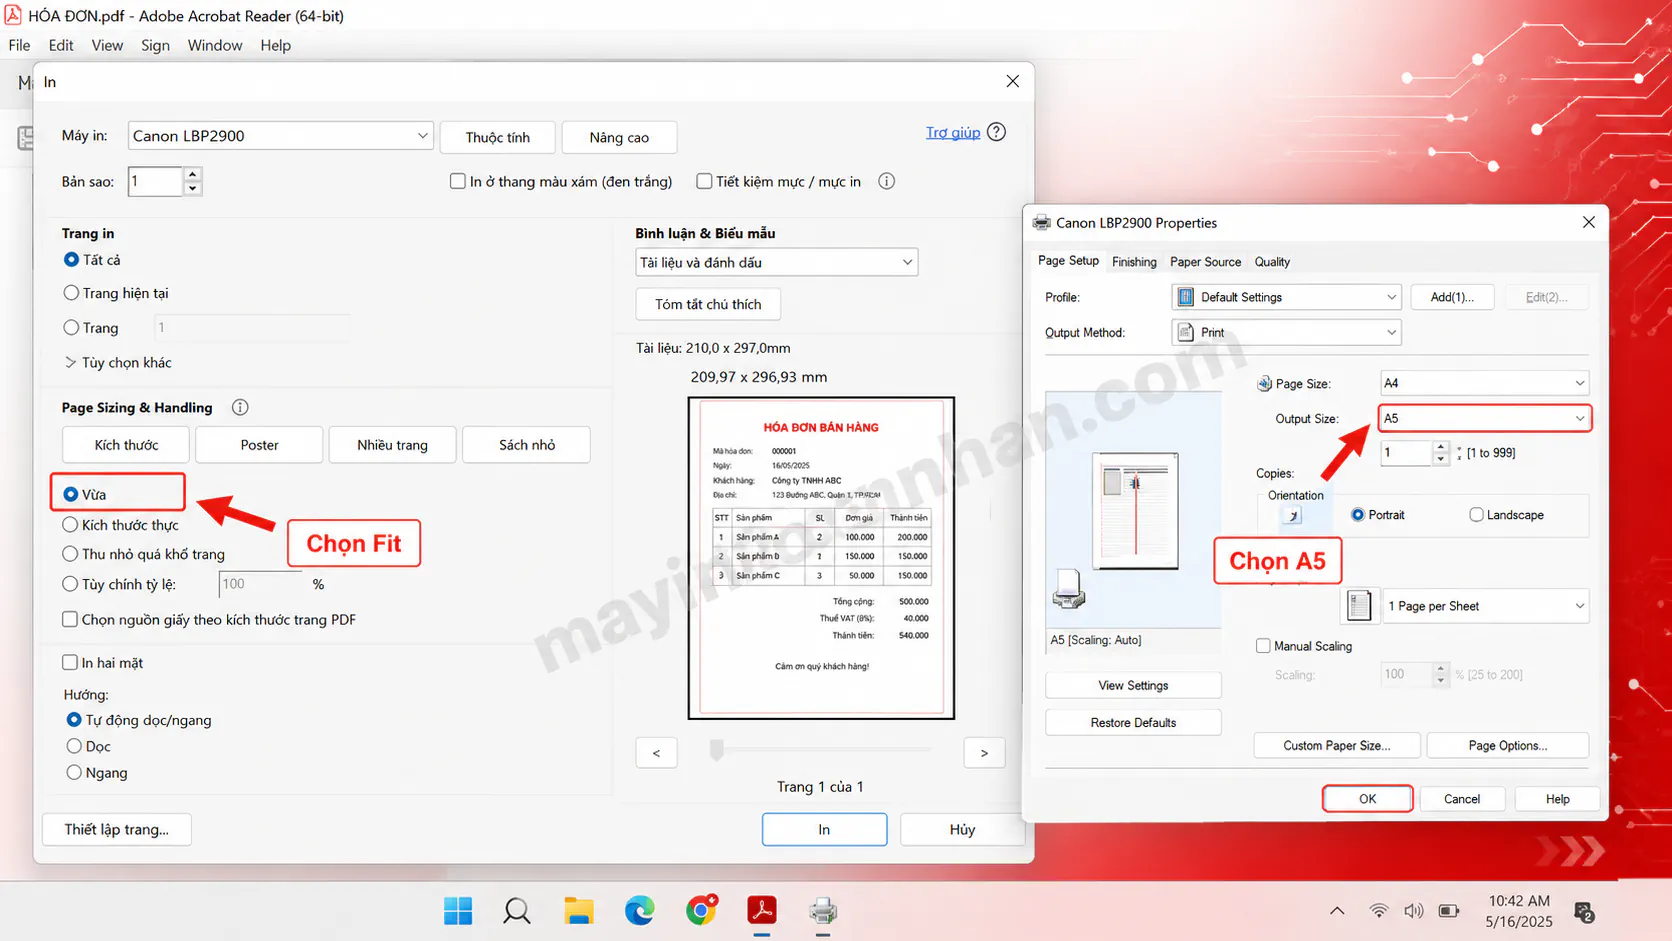This screenshot has height=941, width=1672.
Task: Open Edit menu
Action: tap(61, 45)
